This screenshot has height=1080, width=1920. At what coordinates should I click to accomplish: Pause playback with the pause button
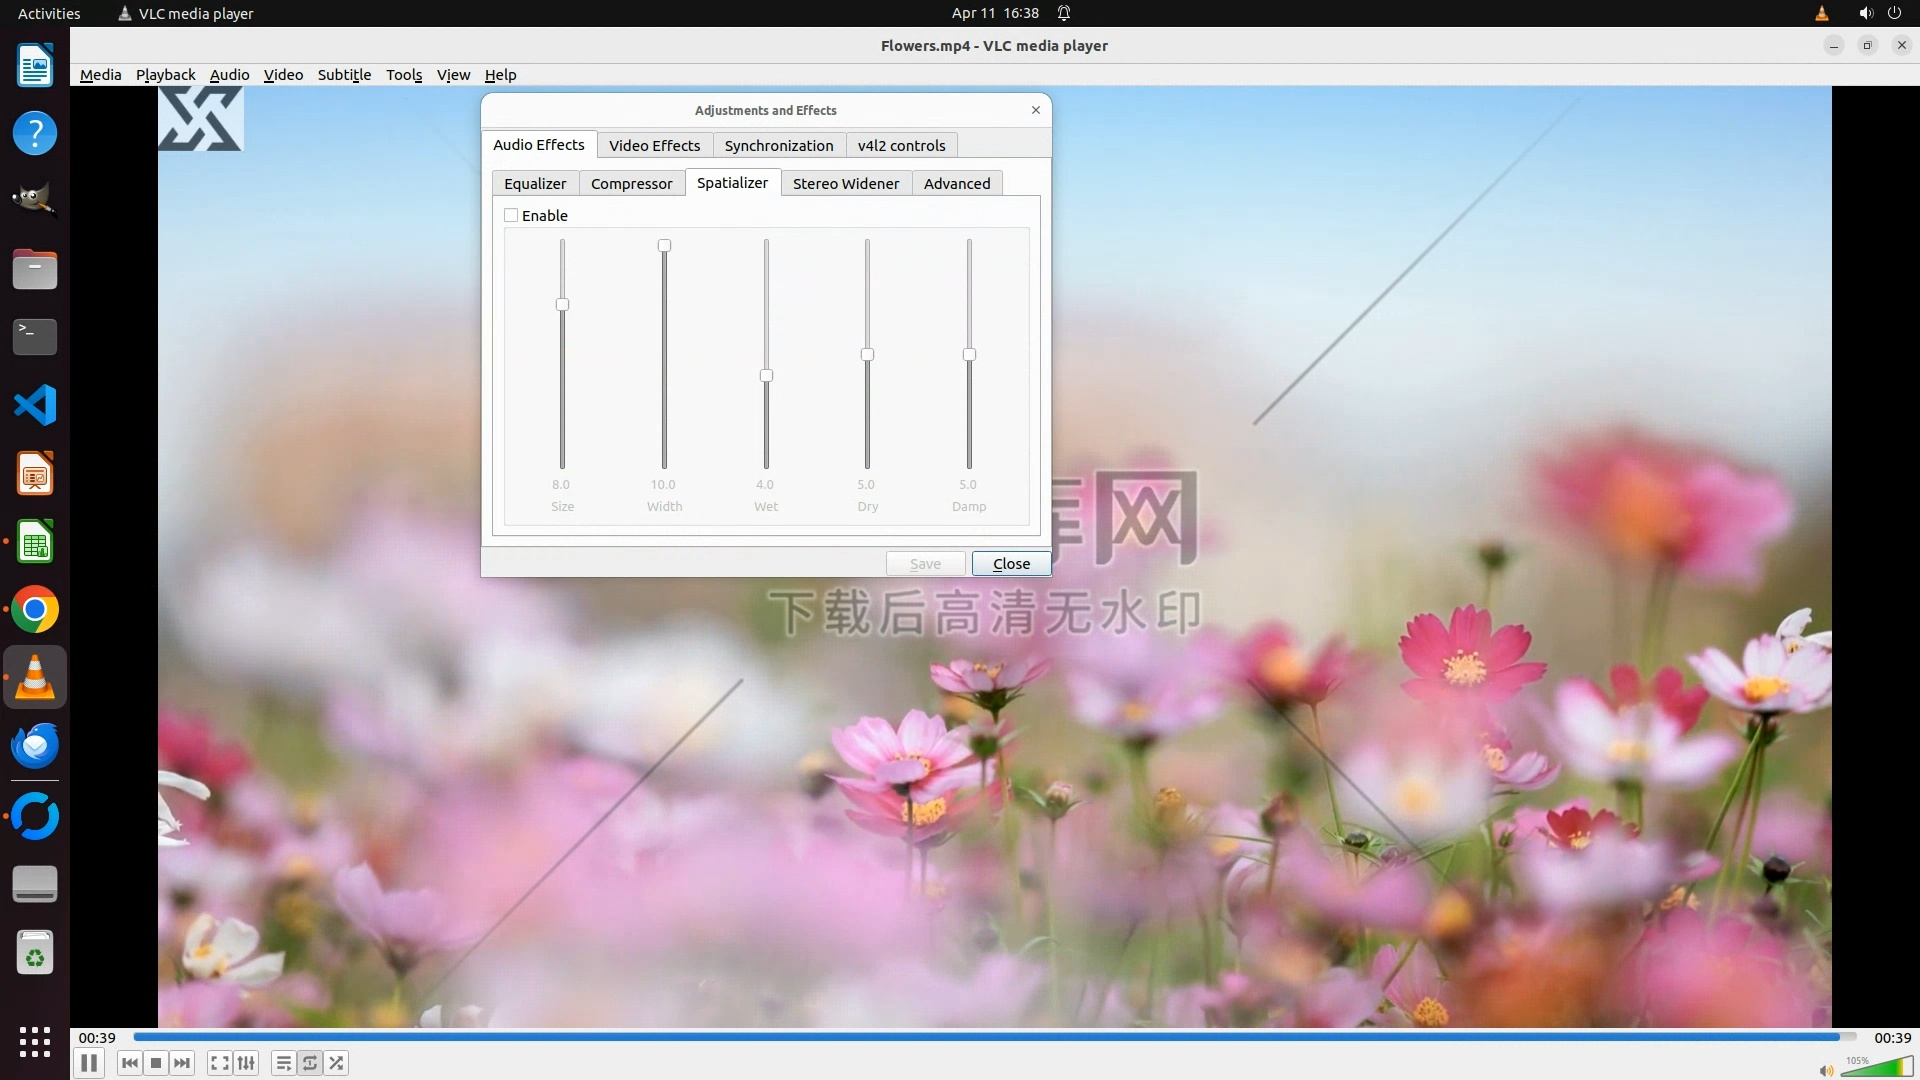89,1063
